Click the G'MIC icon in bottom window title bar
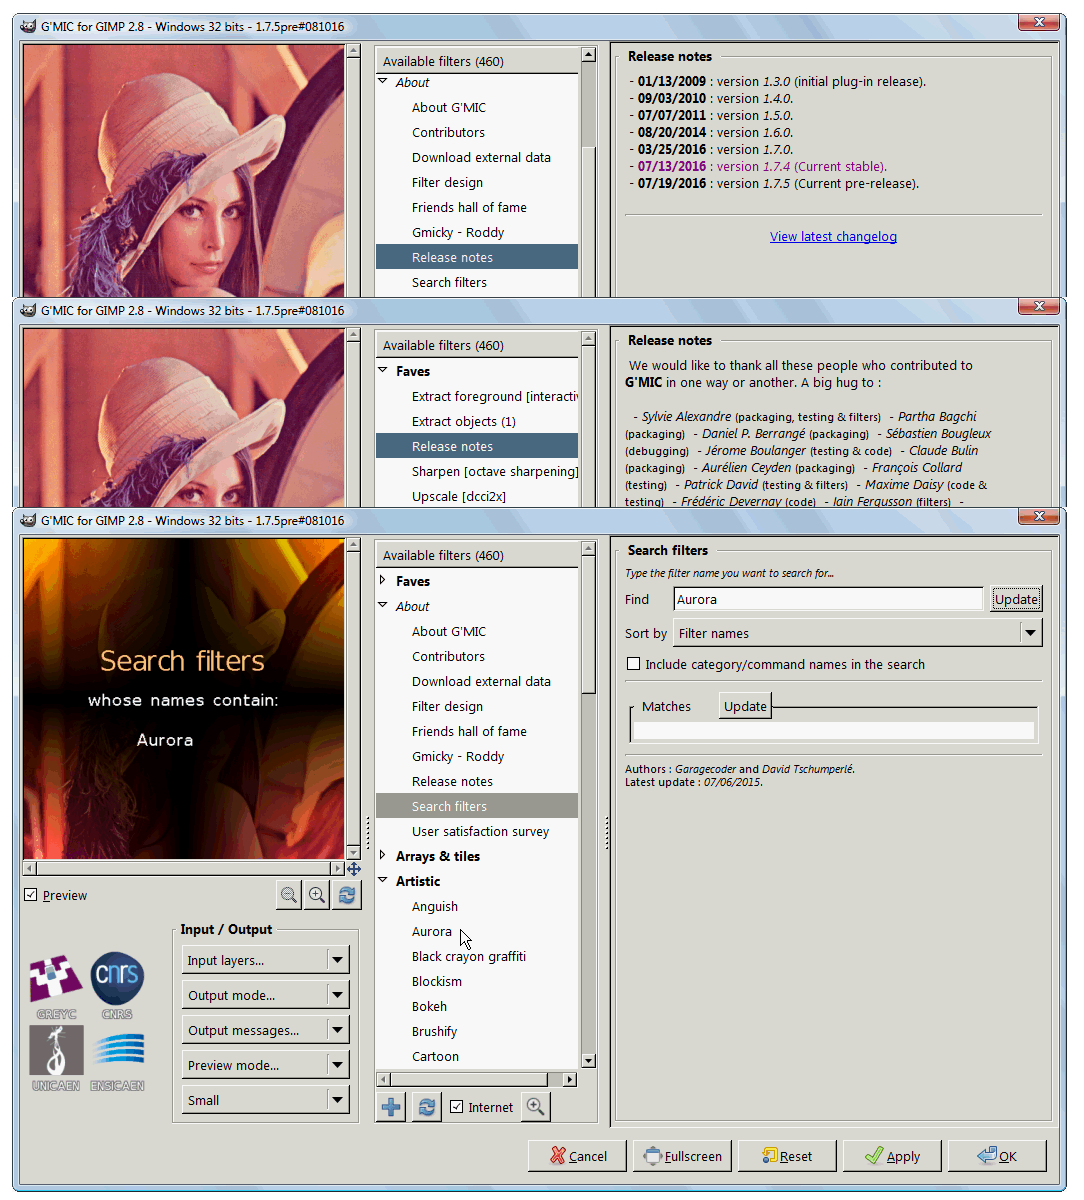This screenshot has width=1084, height=1200. [x=28, y=520]
